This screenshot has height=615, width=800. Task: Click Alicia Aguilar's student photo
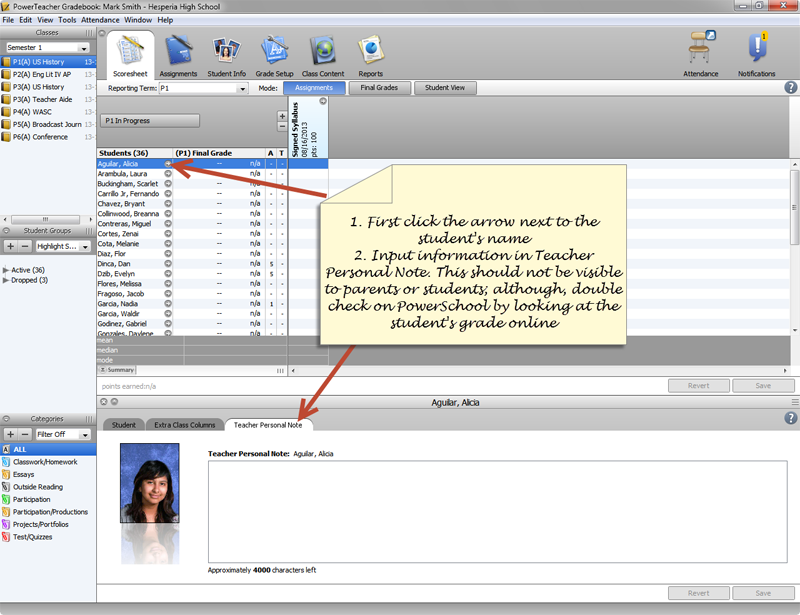pos(149,483)
